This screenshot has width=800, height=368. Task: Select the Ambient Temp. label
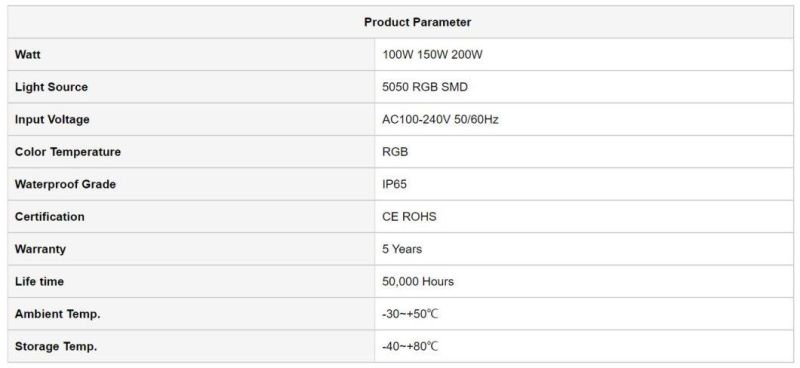click(58, 314)
